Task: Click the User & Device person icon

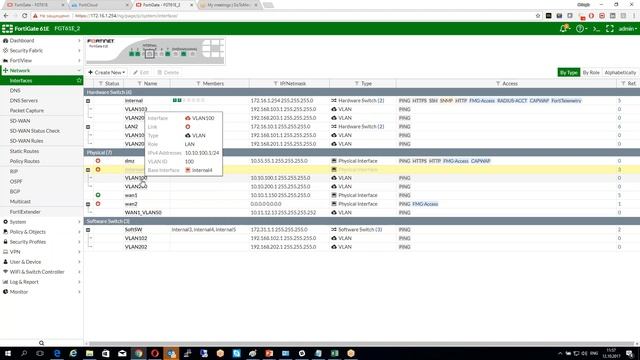Action: (5, 262)
